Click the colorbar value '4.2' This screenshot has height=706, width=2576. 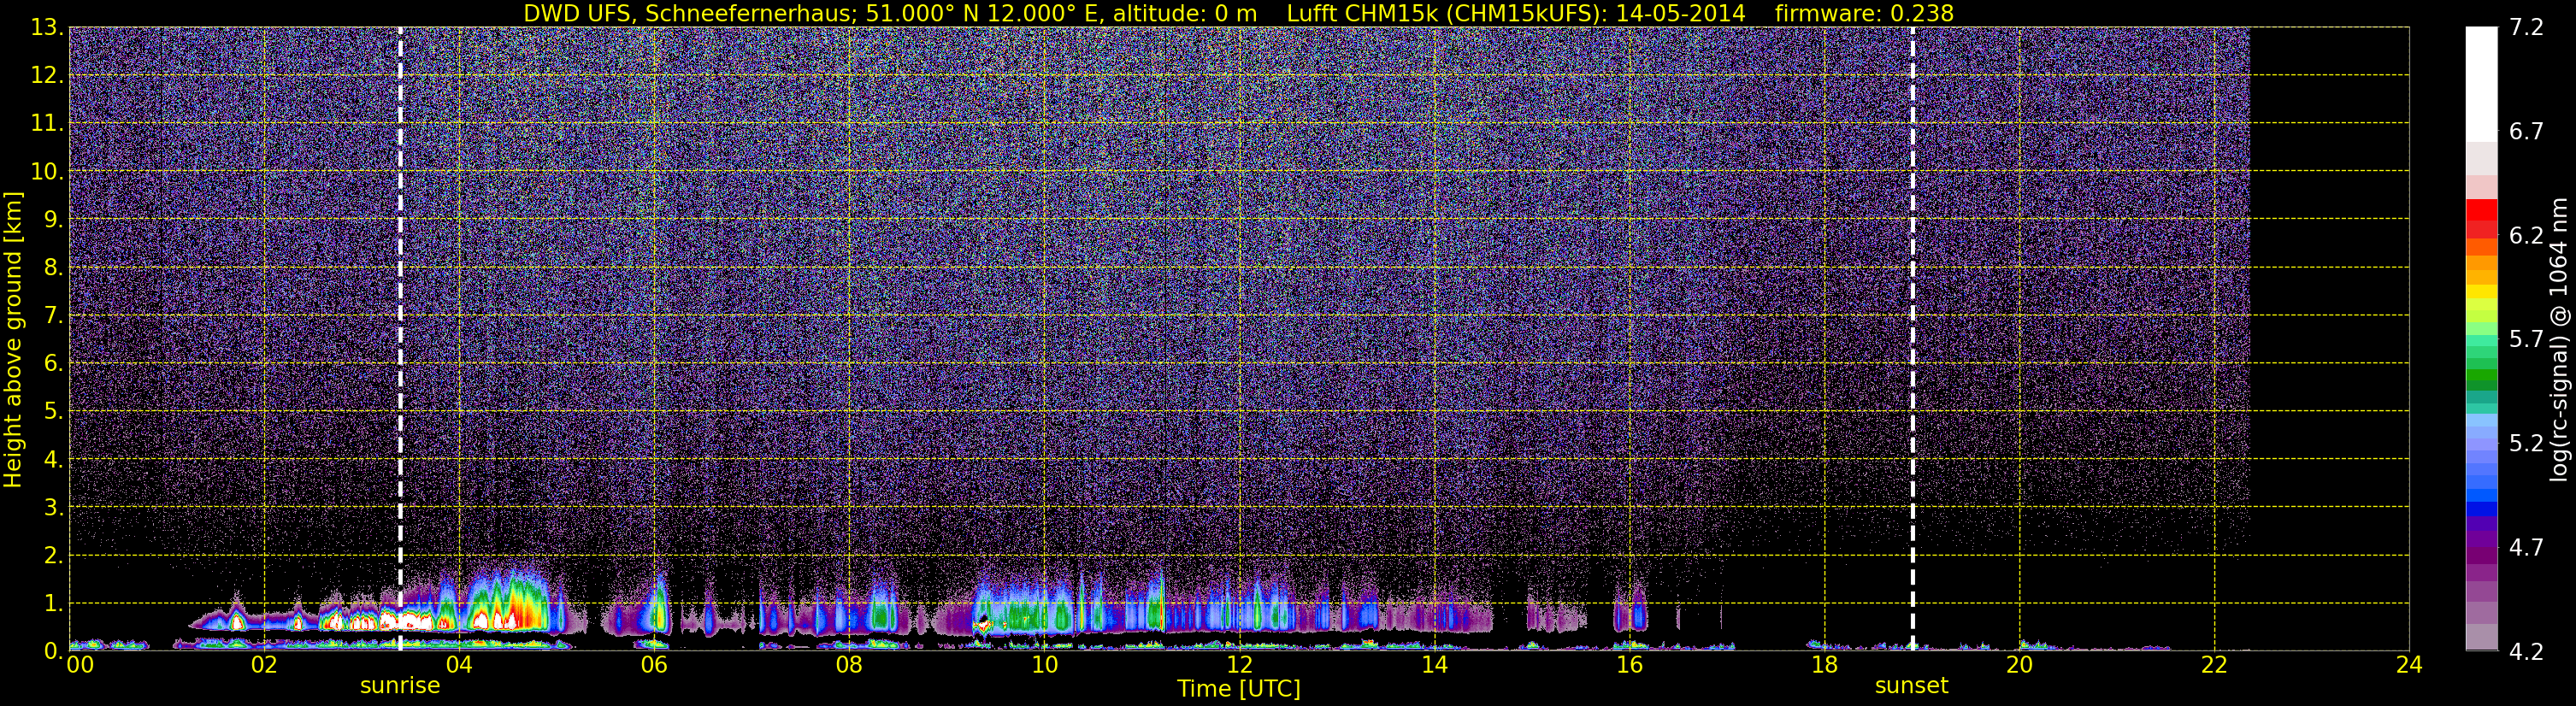click(x=2526, y=652)
